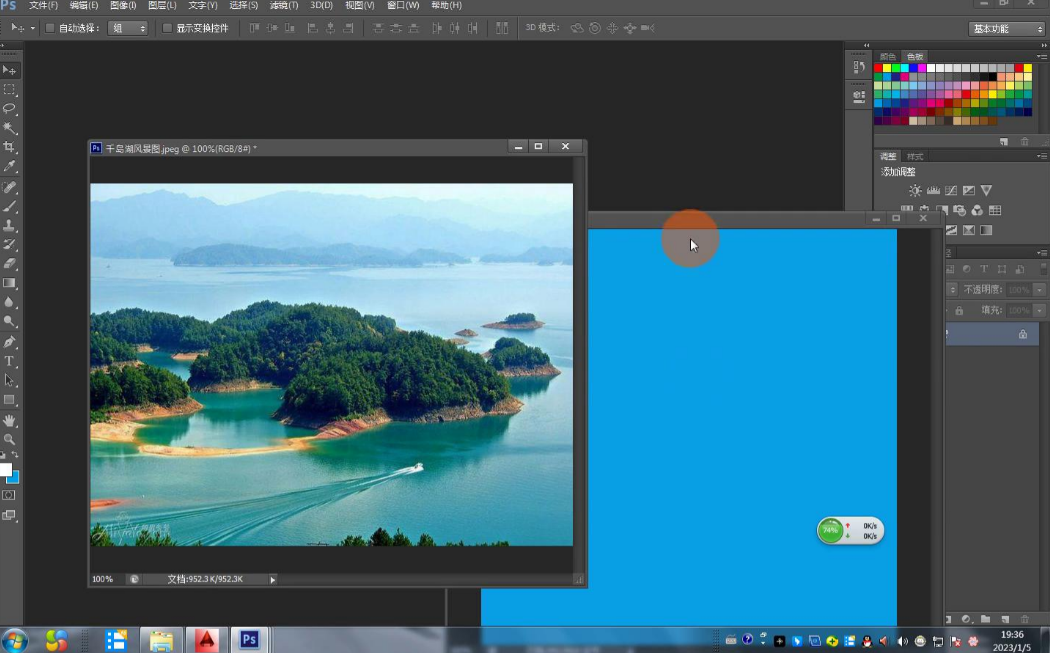Screen dimensions: 1050x653
Task: Add a Channel Mixer adjustment
Action: point(977,210)
